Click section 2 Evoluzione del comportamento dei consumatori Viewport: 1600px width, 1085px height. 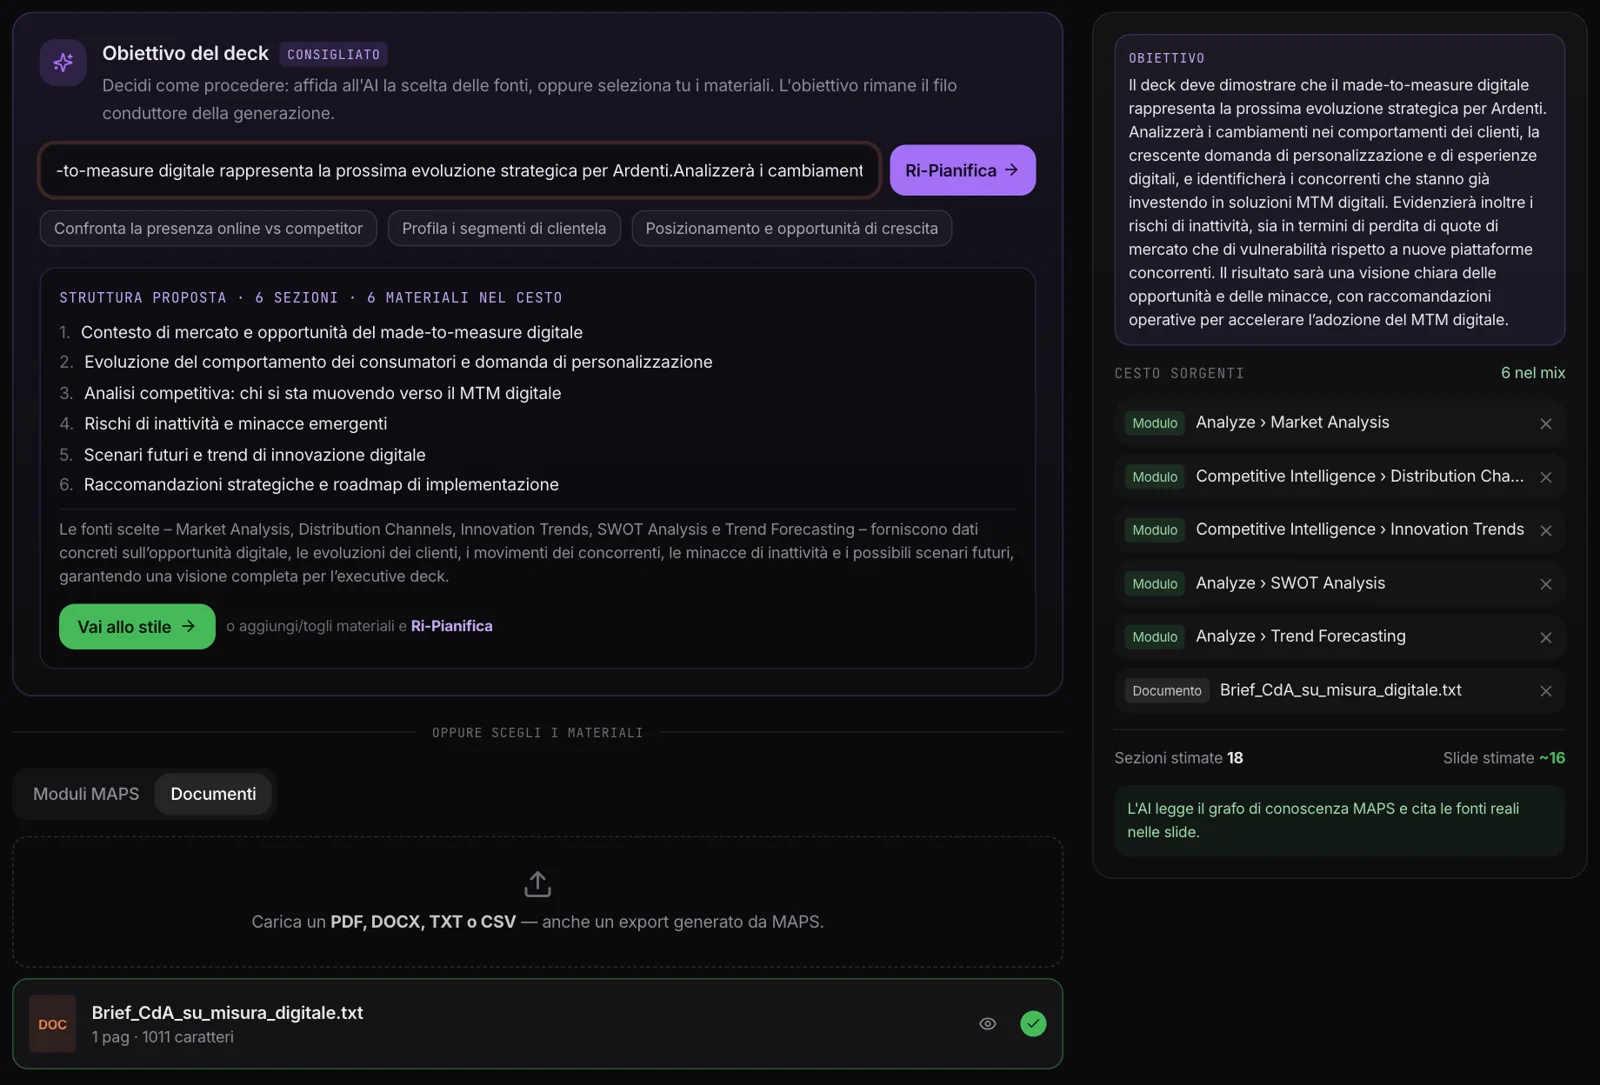386,362
